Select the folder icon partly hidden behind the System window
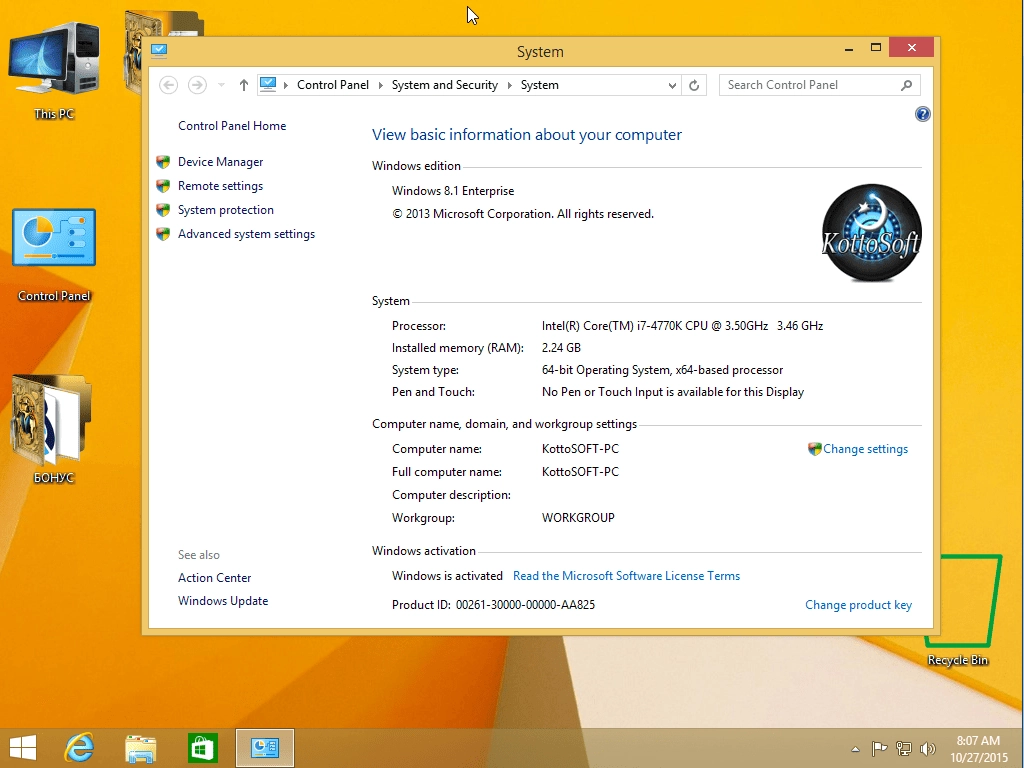The width and height of the screenshot is (1024, 768). click(133, 52)
